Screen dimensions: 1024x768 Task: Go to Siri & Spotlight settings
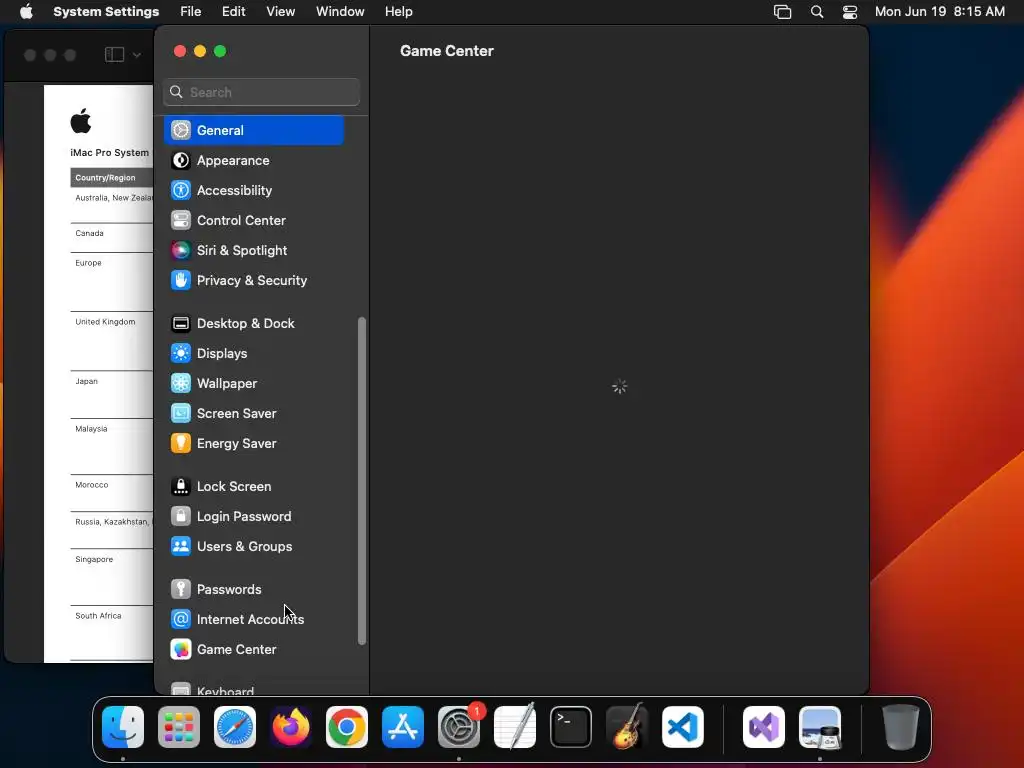point(254,250)
